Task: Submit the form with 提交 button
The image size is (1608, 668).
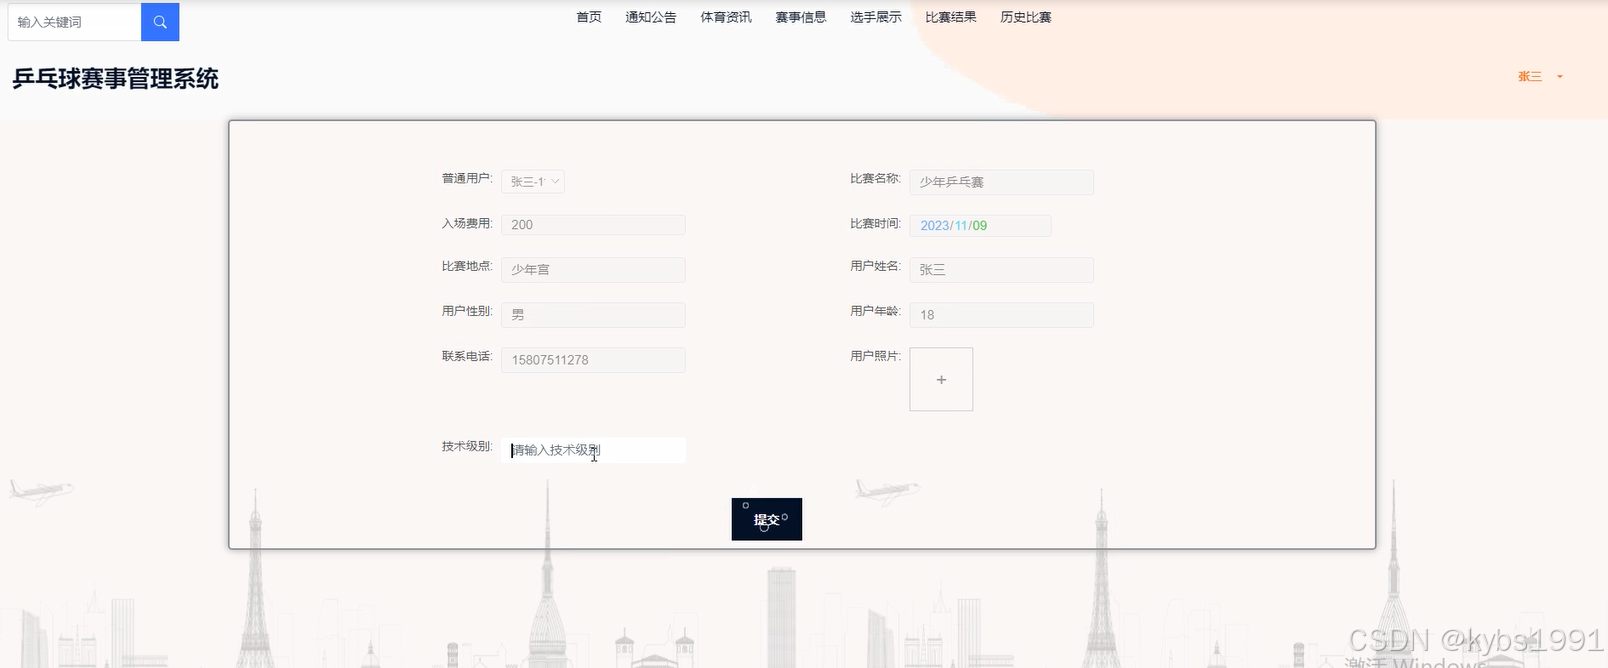Action: click(x=767, y=519)
